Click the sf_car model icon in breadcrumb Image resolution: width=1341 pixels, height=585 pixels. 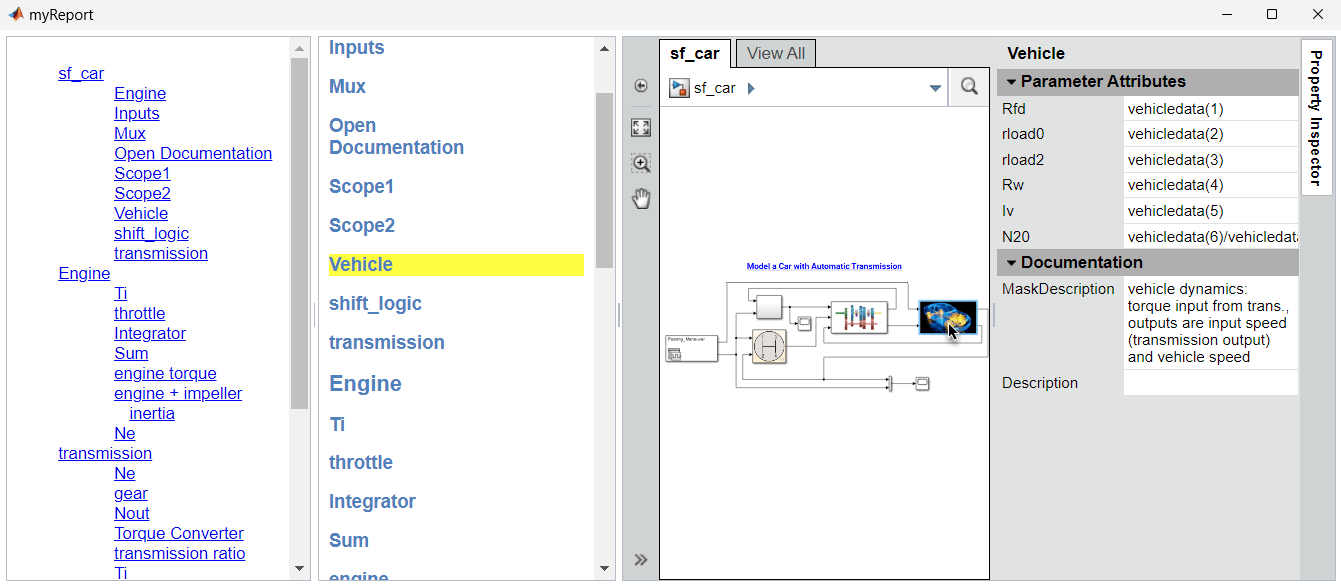click(680, 88)
